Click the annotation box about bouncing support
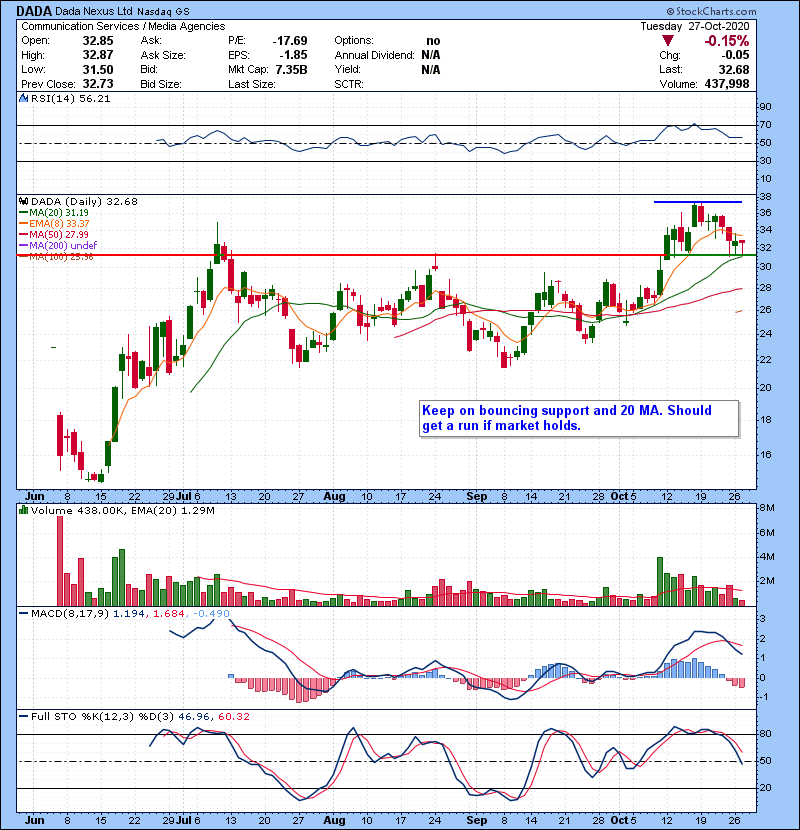Viewport: 800px width, 830px height. 579,418
